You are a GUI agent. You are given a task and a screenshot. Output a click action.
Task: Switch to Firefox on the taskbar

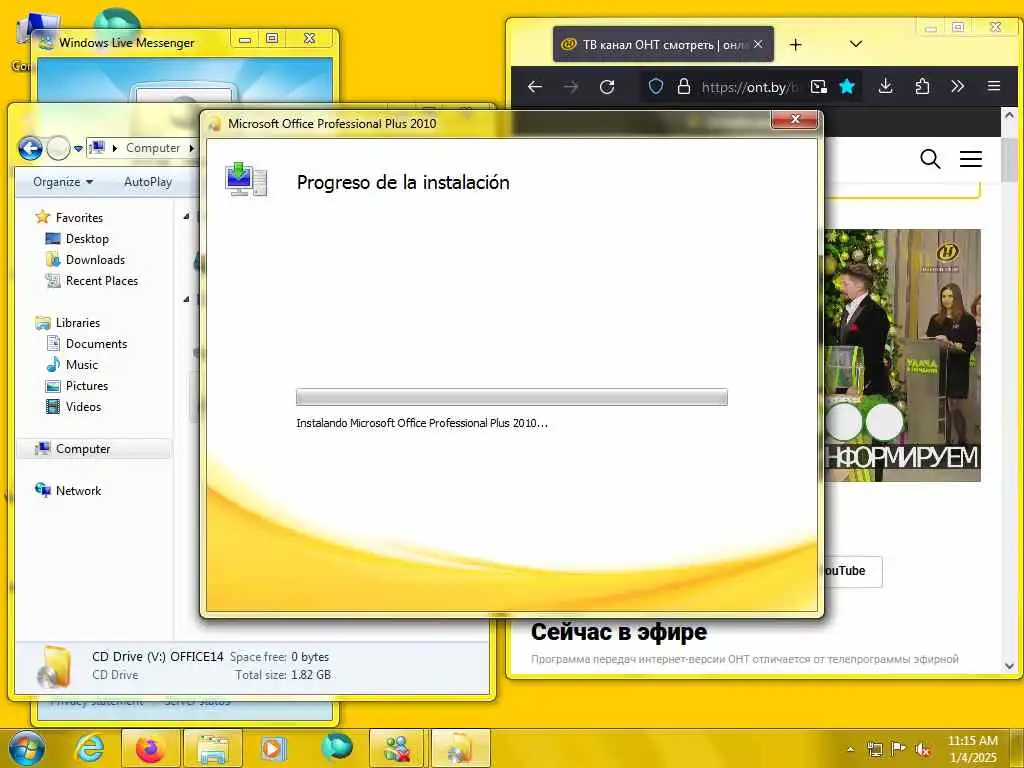tap(150, 748)
